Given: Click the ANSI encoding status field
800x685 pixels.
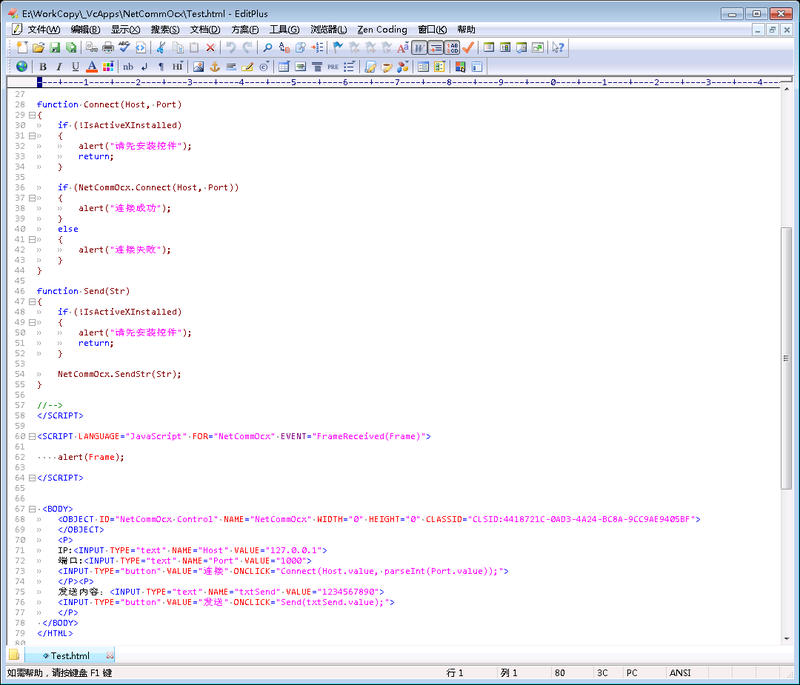Looking at the screenshot, I should [x=680, y=673].
